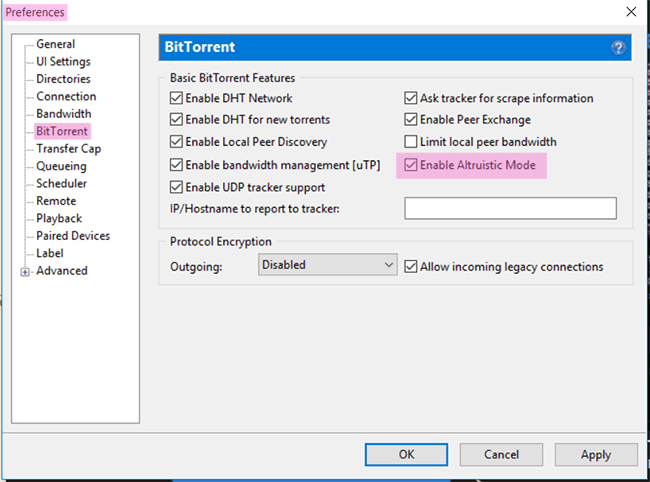This screenshot has width=650, height=482.
Task: Close the Preferences window
Action: tap(631, 12)
